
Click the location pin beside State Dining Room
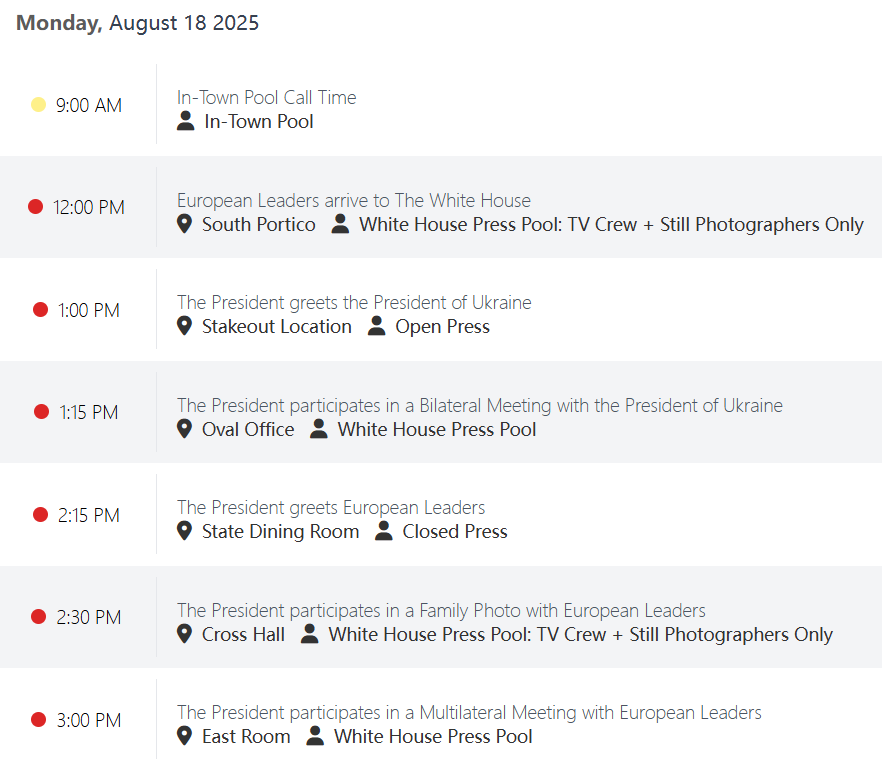click(x=184, y=531)
